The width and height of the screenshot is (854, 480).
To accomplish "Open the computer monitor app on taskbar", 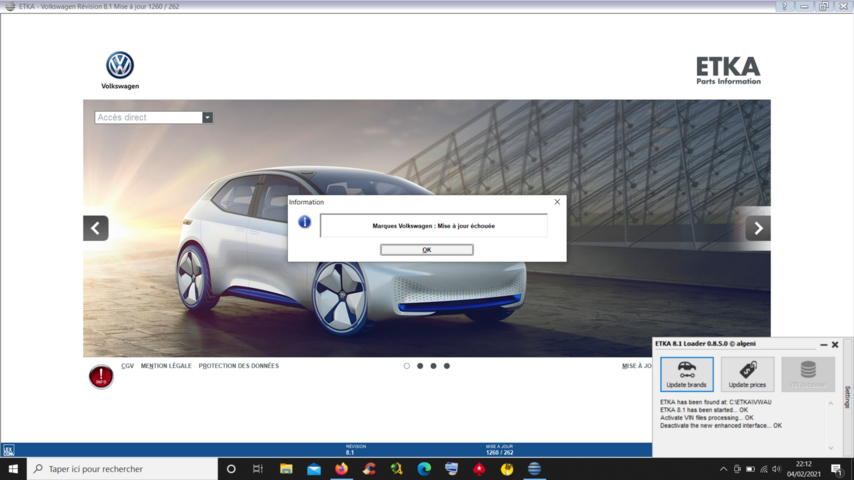I will point(452,469).
